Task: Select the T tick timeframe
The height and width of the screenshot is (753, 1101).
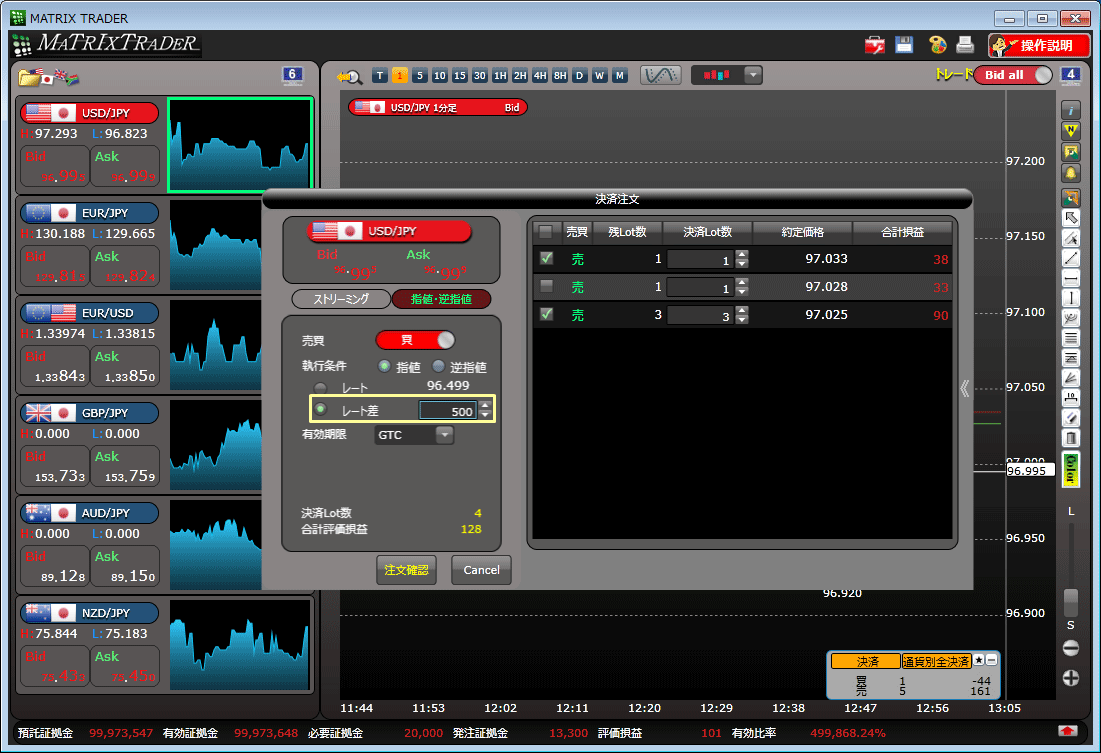Action: pyautogui.click(x=380, y=75)
